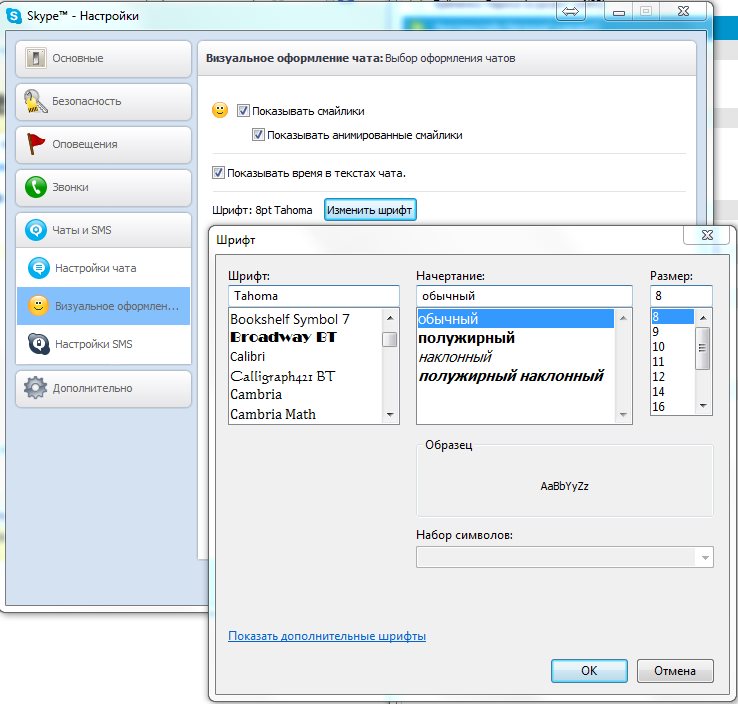Click the green phone icon beside Звонки
Image resolution: width=738 pixels, height=704 pixels.
(36, 187)
